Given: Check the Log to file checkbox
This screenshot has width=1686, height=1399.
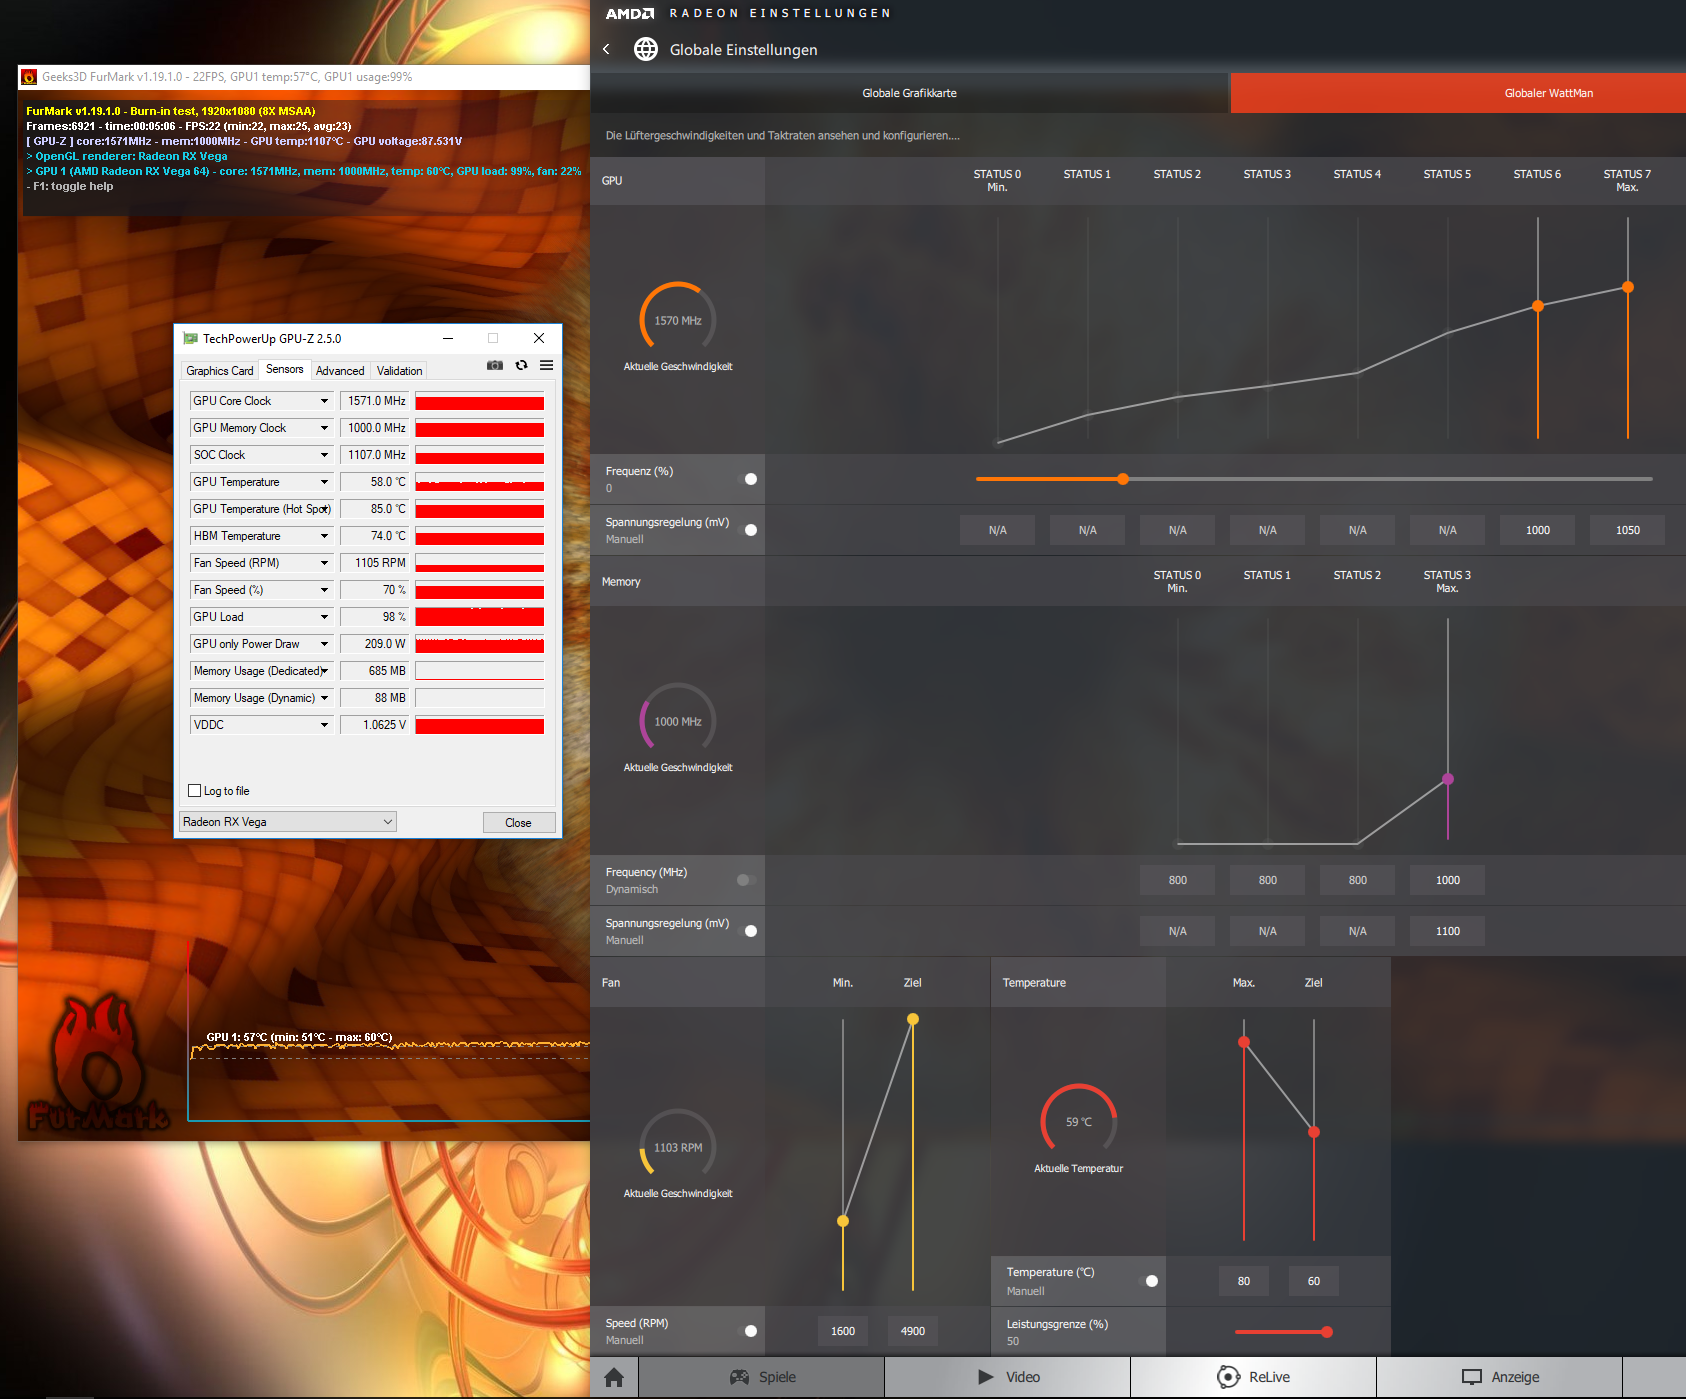Looking at the screenshot, I should tap(195, 791).
